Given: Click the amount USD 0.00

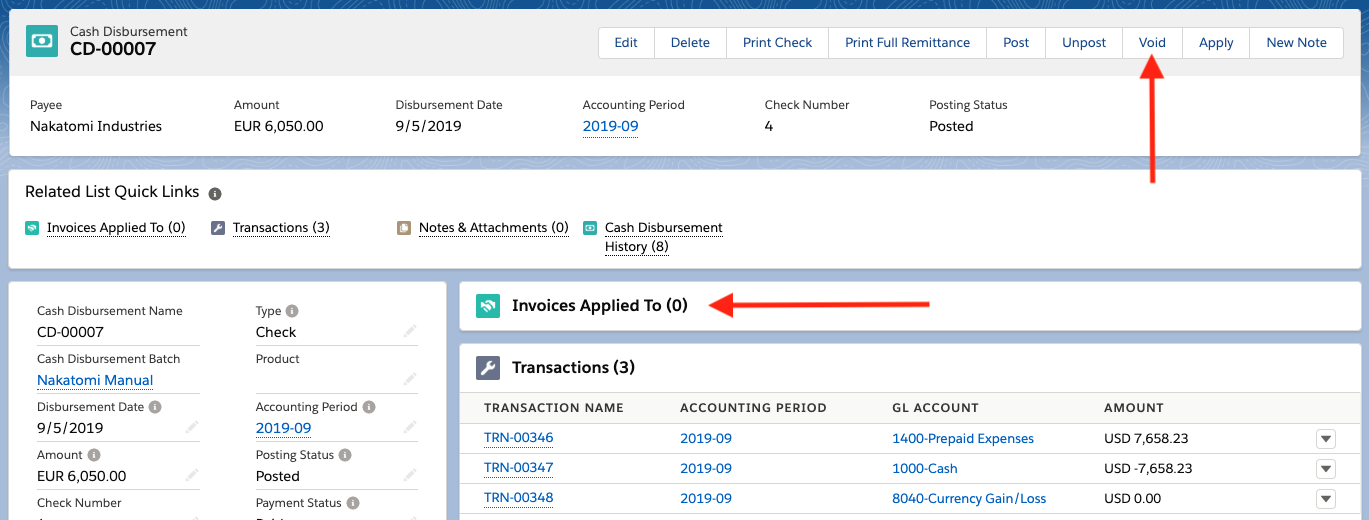Looking at the screenshot, I should point(1132,499).
